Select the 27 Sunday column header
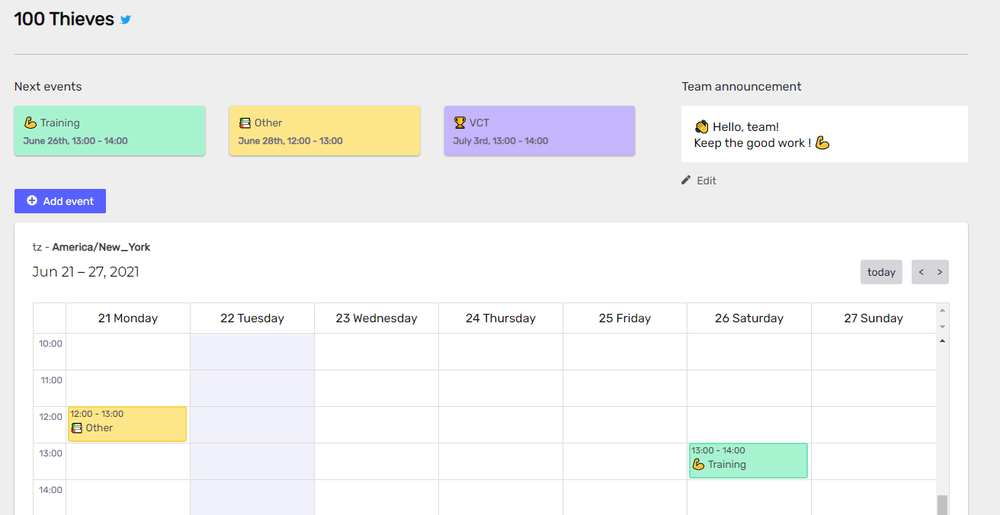Viewport: 1000px width, 515px height. (874, 318)
